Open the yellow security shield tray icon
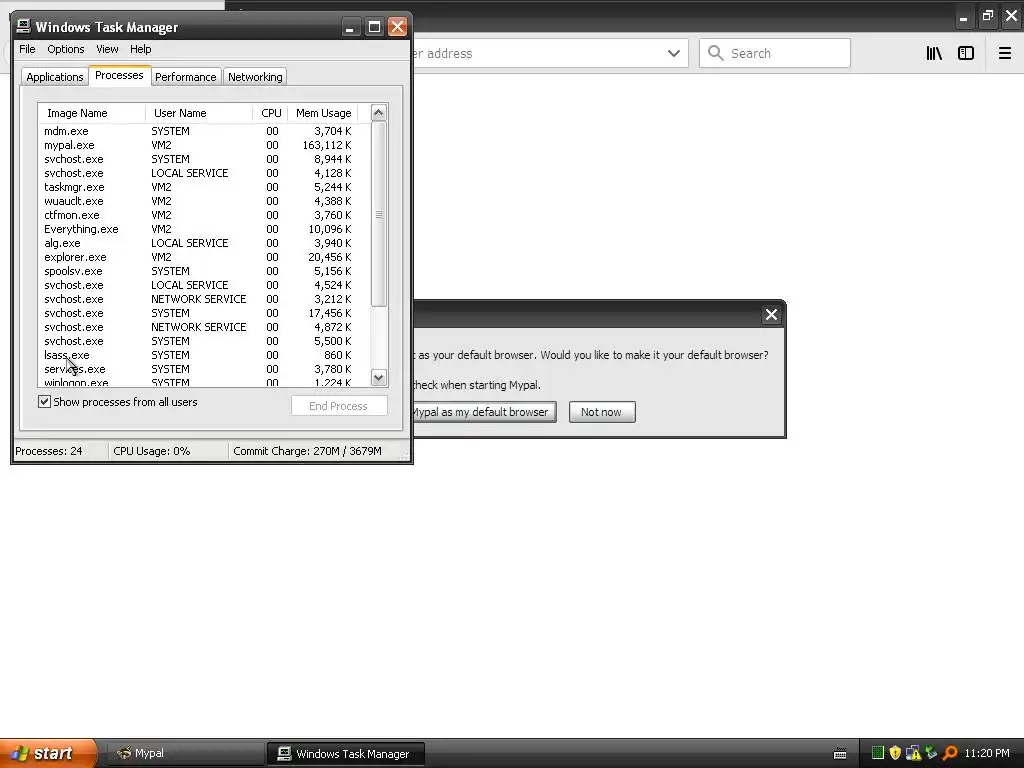The image size is (1024, 768). 895,753
